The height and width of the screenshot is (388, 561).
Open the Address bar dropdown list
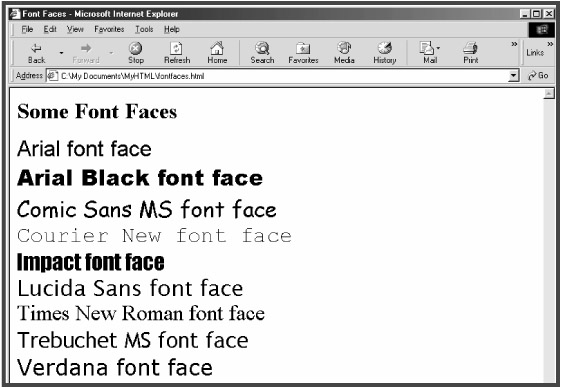[514, 76]
